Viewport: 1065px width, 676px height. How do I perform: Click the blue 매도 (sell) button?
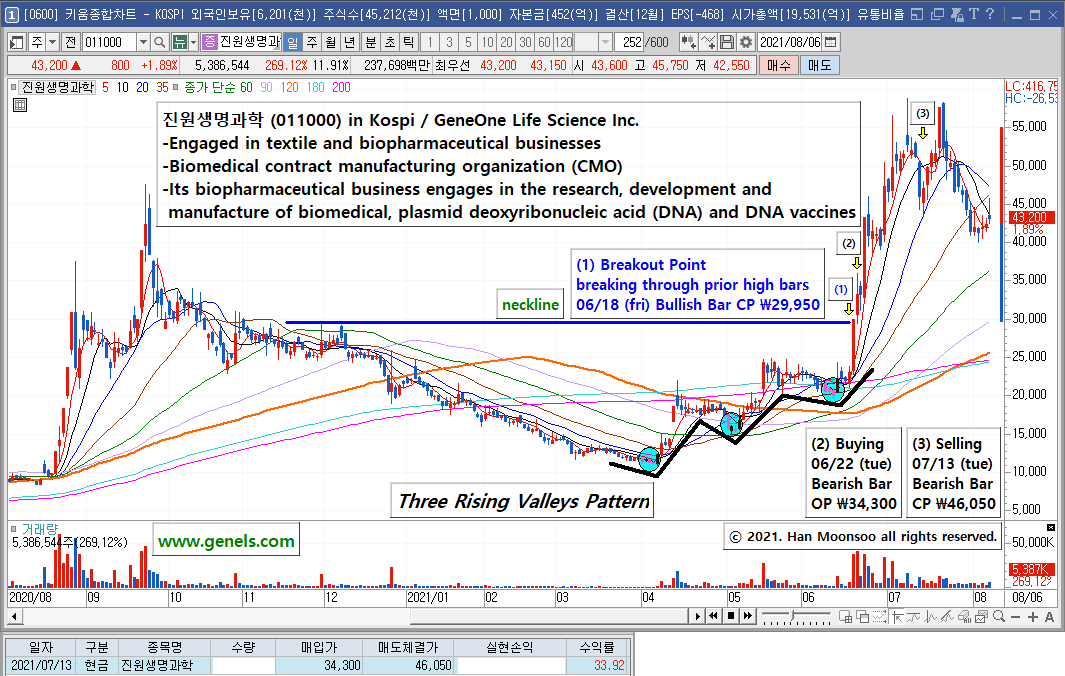[x=820, y=65]
